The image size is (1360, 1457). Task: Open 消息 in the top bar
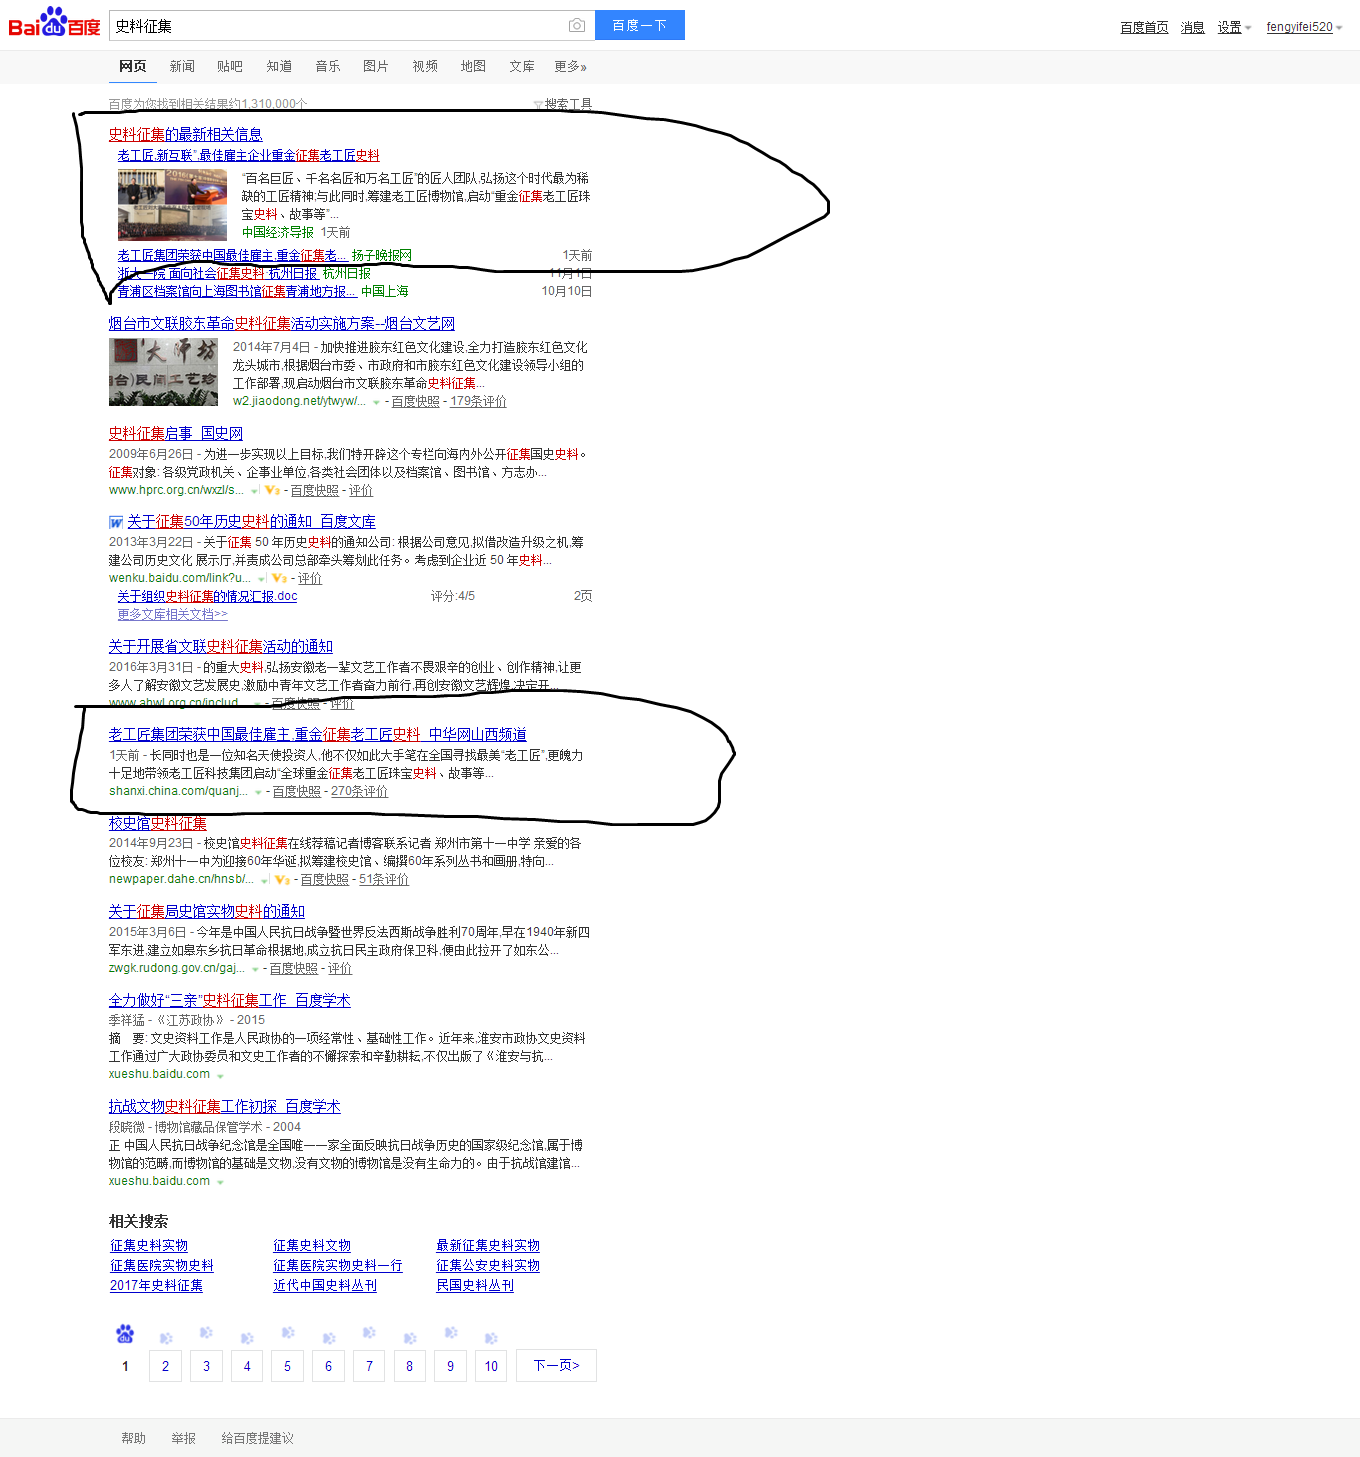(x=1192, y=27)
